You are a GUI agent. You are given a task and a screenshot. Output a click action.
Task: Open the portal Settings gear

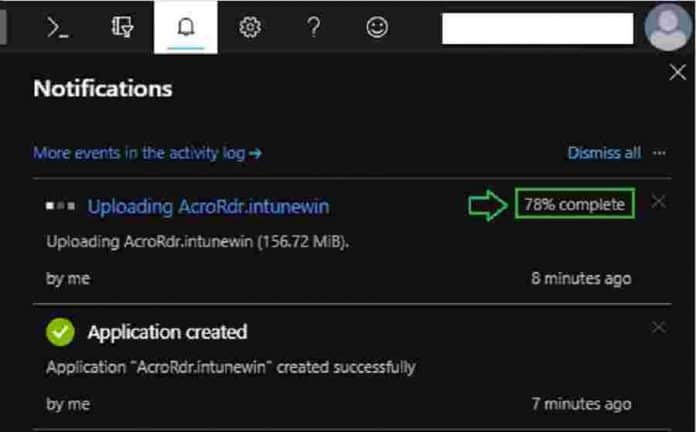[250, 28]
